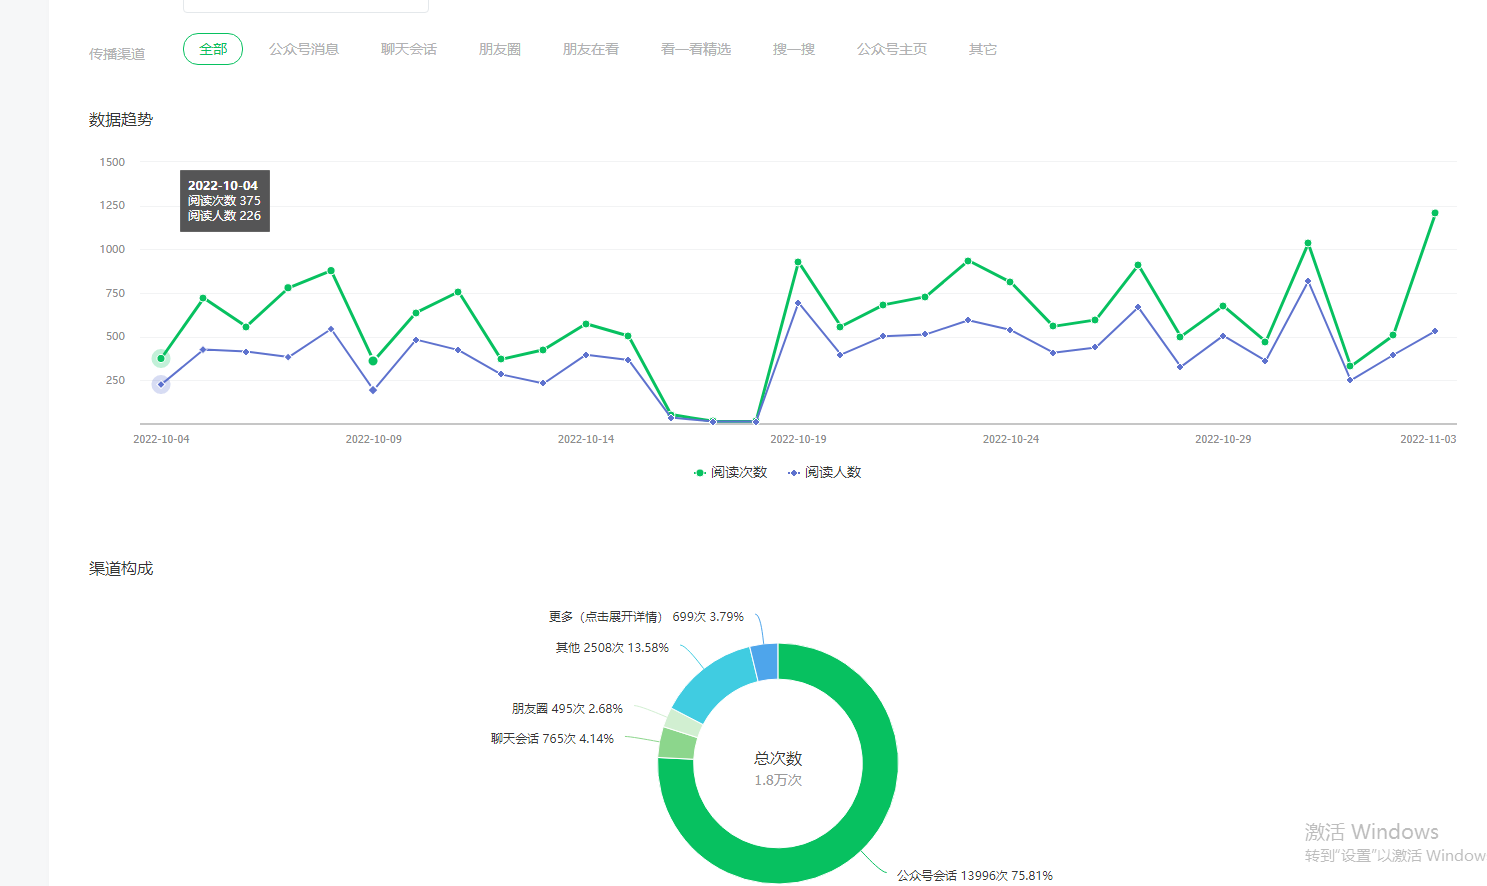Click the 750 y-axis label

[x=115, y=293]
